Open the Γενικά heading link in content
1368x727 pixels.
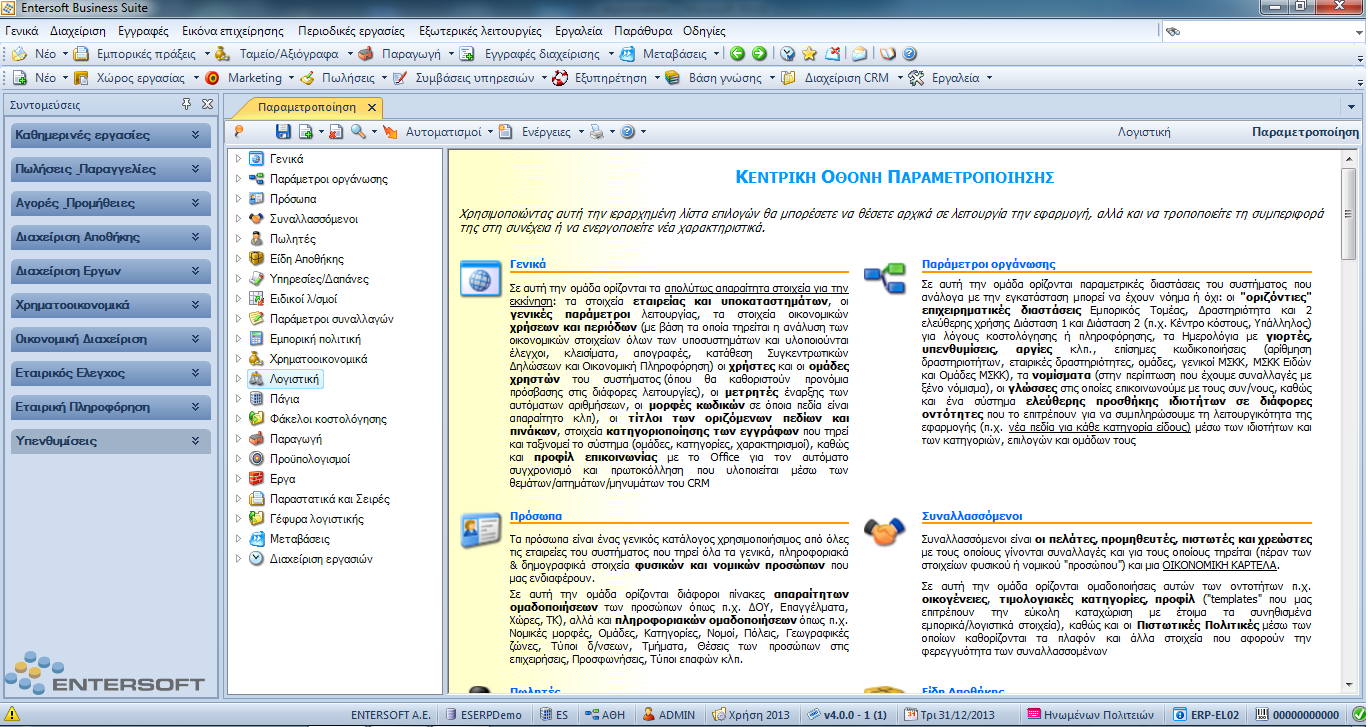[528, 265]
